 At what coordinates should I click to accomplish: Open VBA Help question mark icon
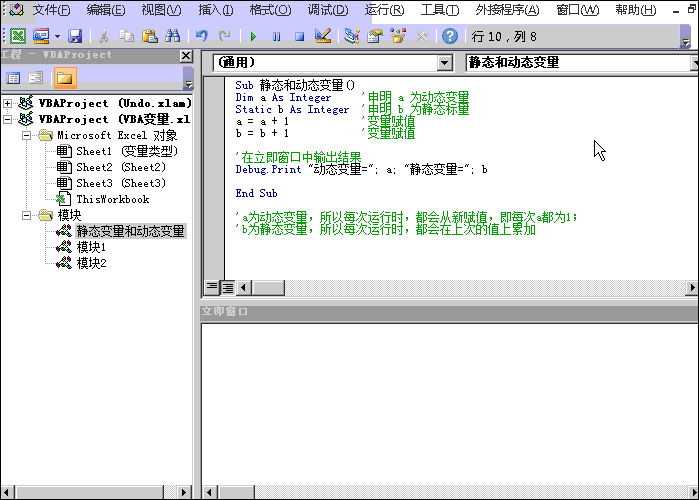pos(450,36)
